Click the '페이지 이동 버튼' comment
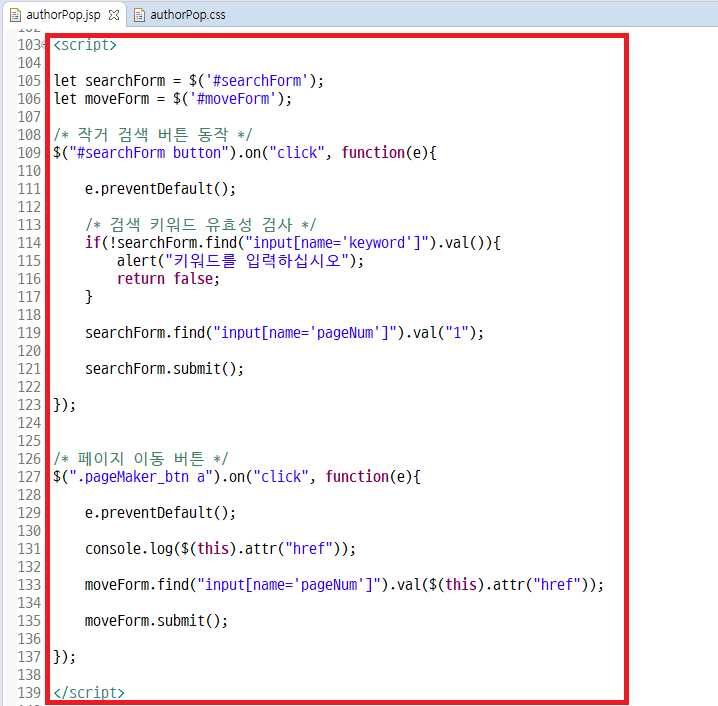 click(141, 458)
